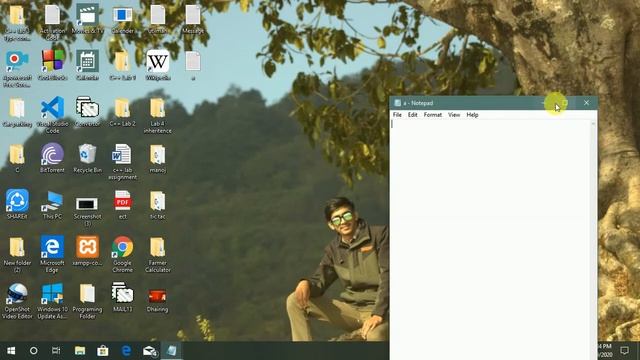Select the Google Chrome shortcut

pyautogui.click(x=122, y=255)
